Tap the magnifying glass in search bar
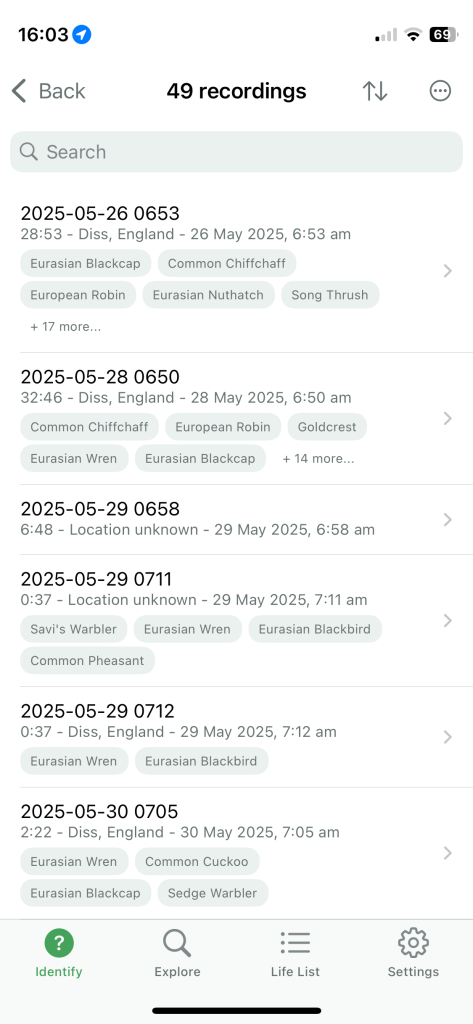Image resolution: width=473 pixels, height=1024 pixels. click(29, 152)
